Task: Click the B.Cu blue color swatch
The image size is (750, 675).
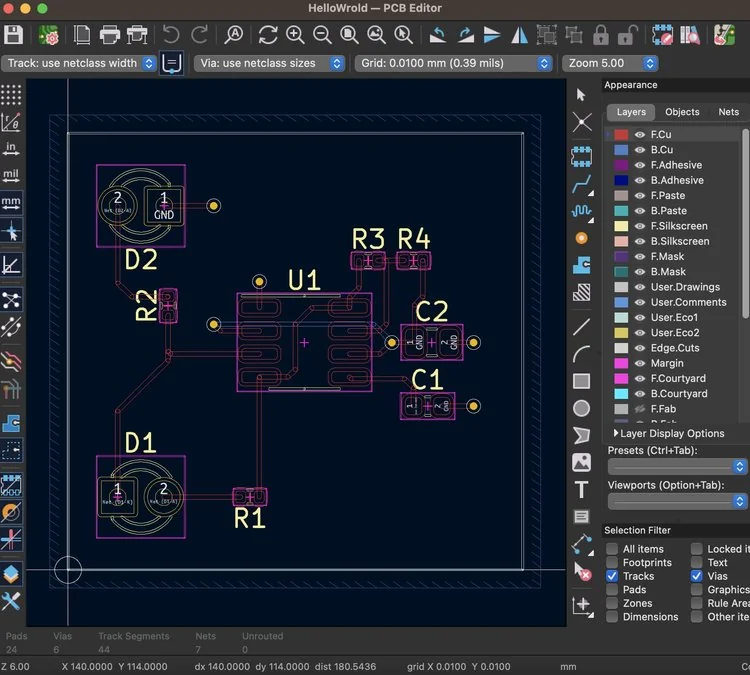Action: coord(621,150)
